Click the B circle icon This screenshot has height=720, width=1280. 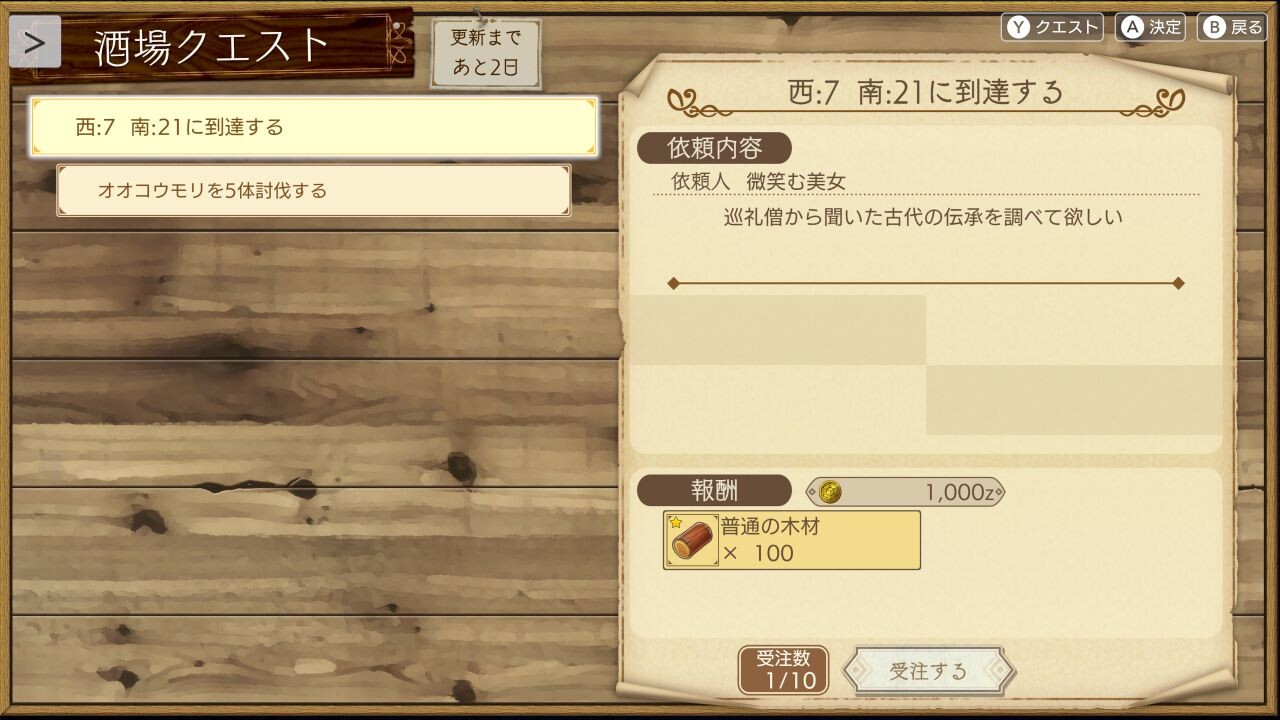coord(1214,28)
